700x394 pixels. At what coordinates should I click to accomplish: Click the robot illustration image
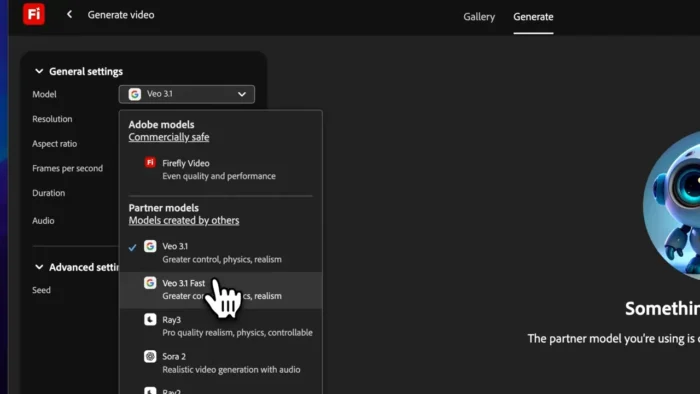point(671,205)
